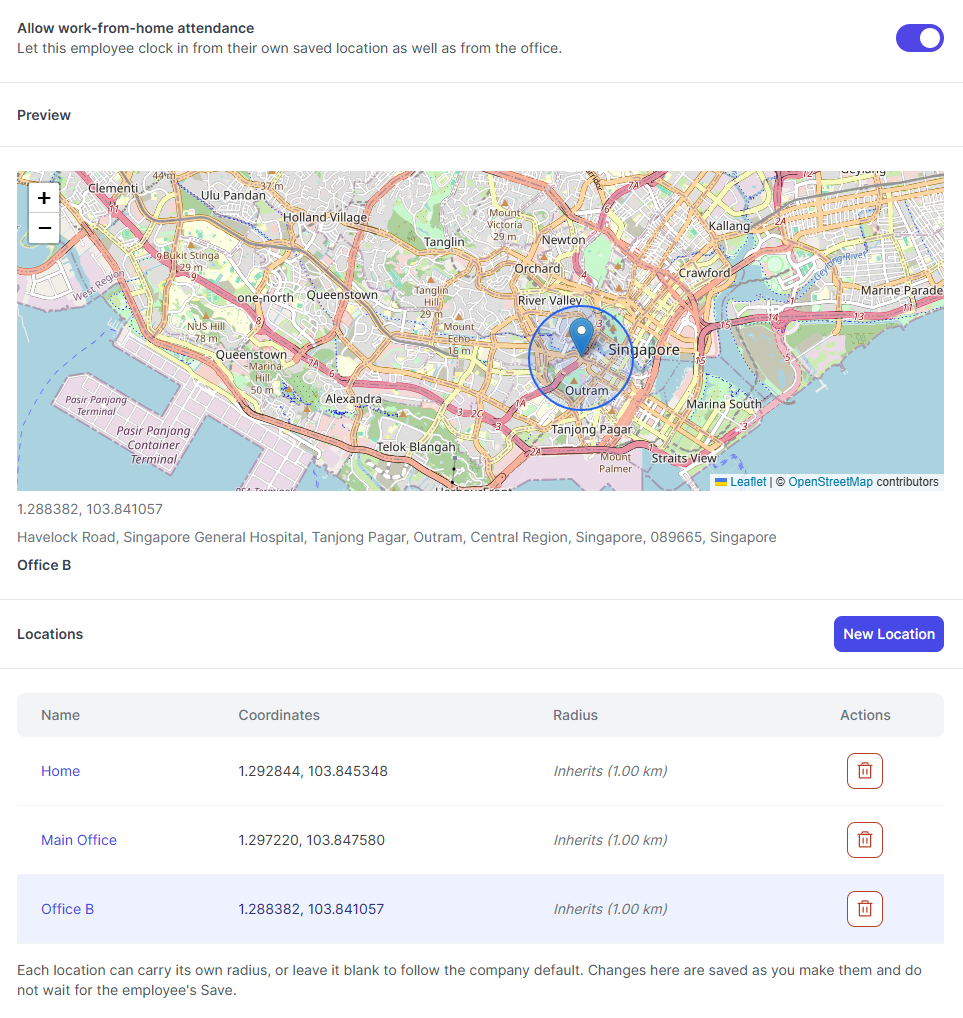Disable the work-from-home attendance toggle
This screenshot has width=963, height=1018.
point(919,38)
